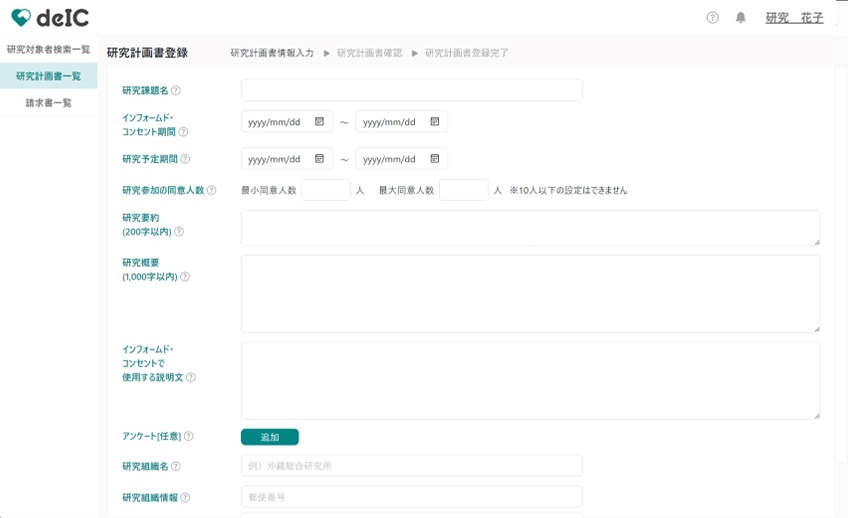This screenshot has width=848, height=518.
Task: Click 研究予定期間 end date field
Action: 401,158
